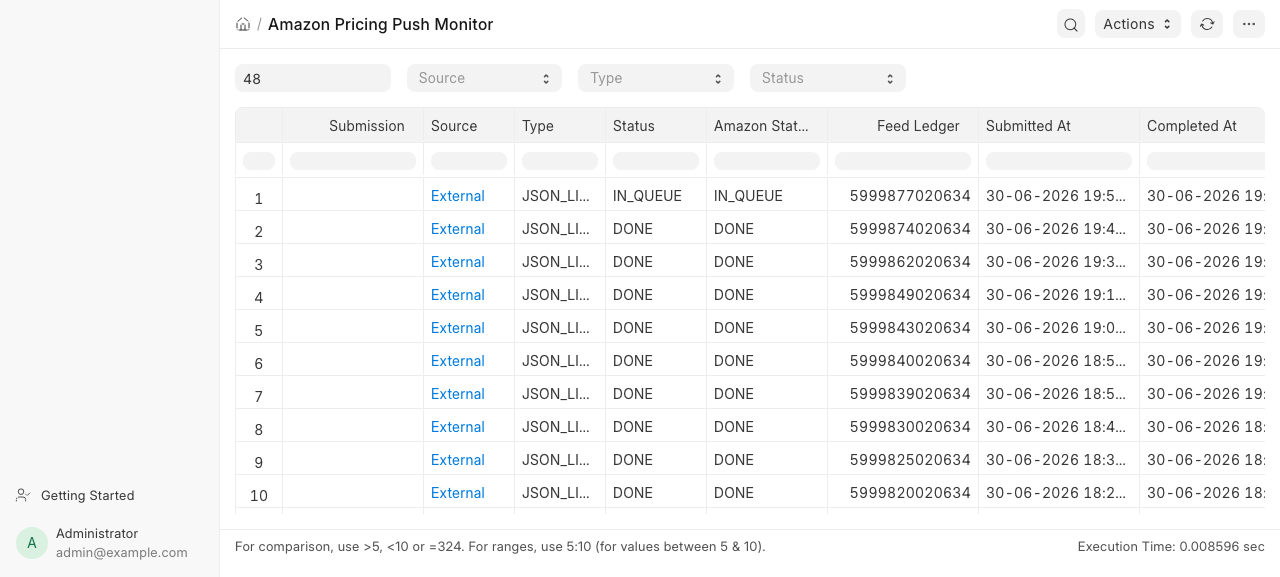Viewport: 1280px width, 577px height.
Task: Click the DONE Status cell in row 4
Action: 656,295
